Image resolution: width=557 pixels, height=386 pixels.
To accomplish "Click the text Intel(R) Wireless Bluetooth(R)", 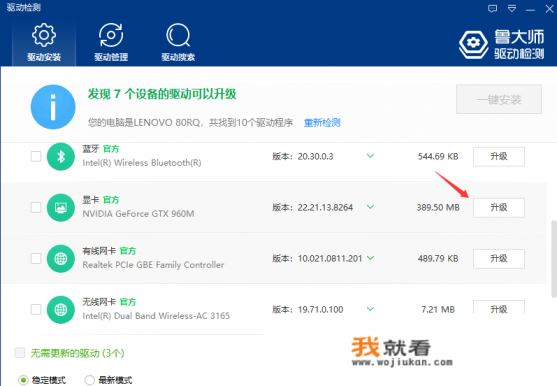I will (142, 163).
